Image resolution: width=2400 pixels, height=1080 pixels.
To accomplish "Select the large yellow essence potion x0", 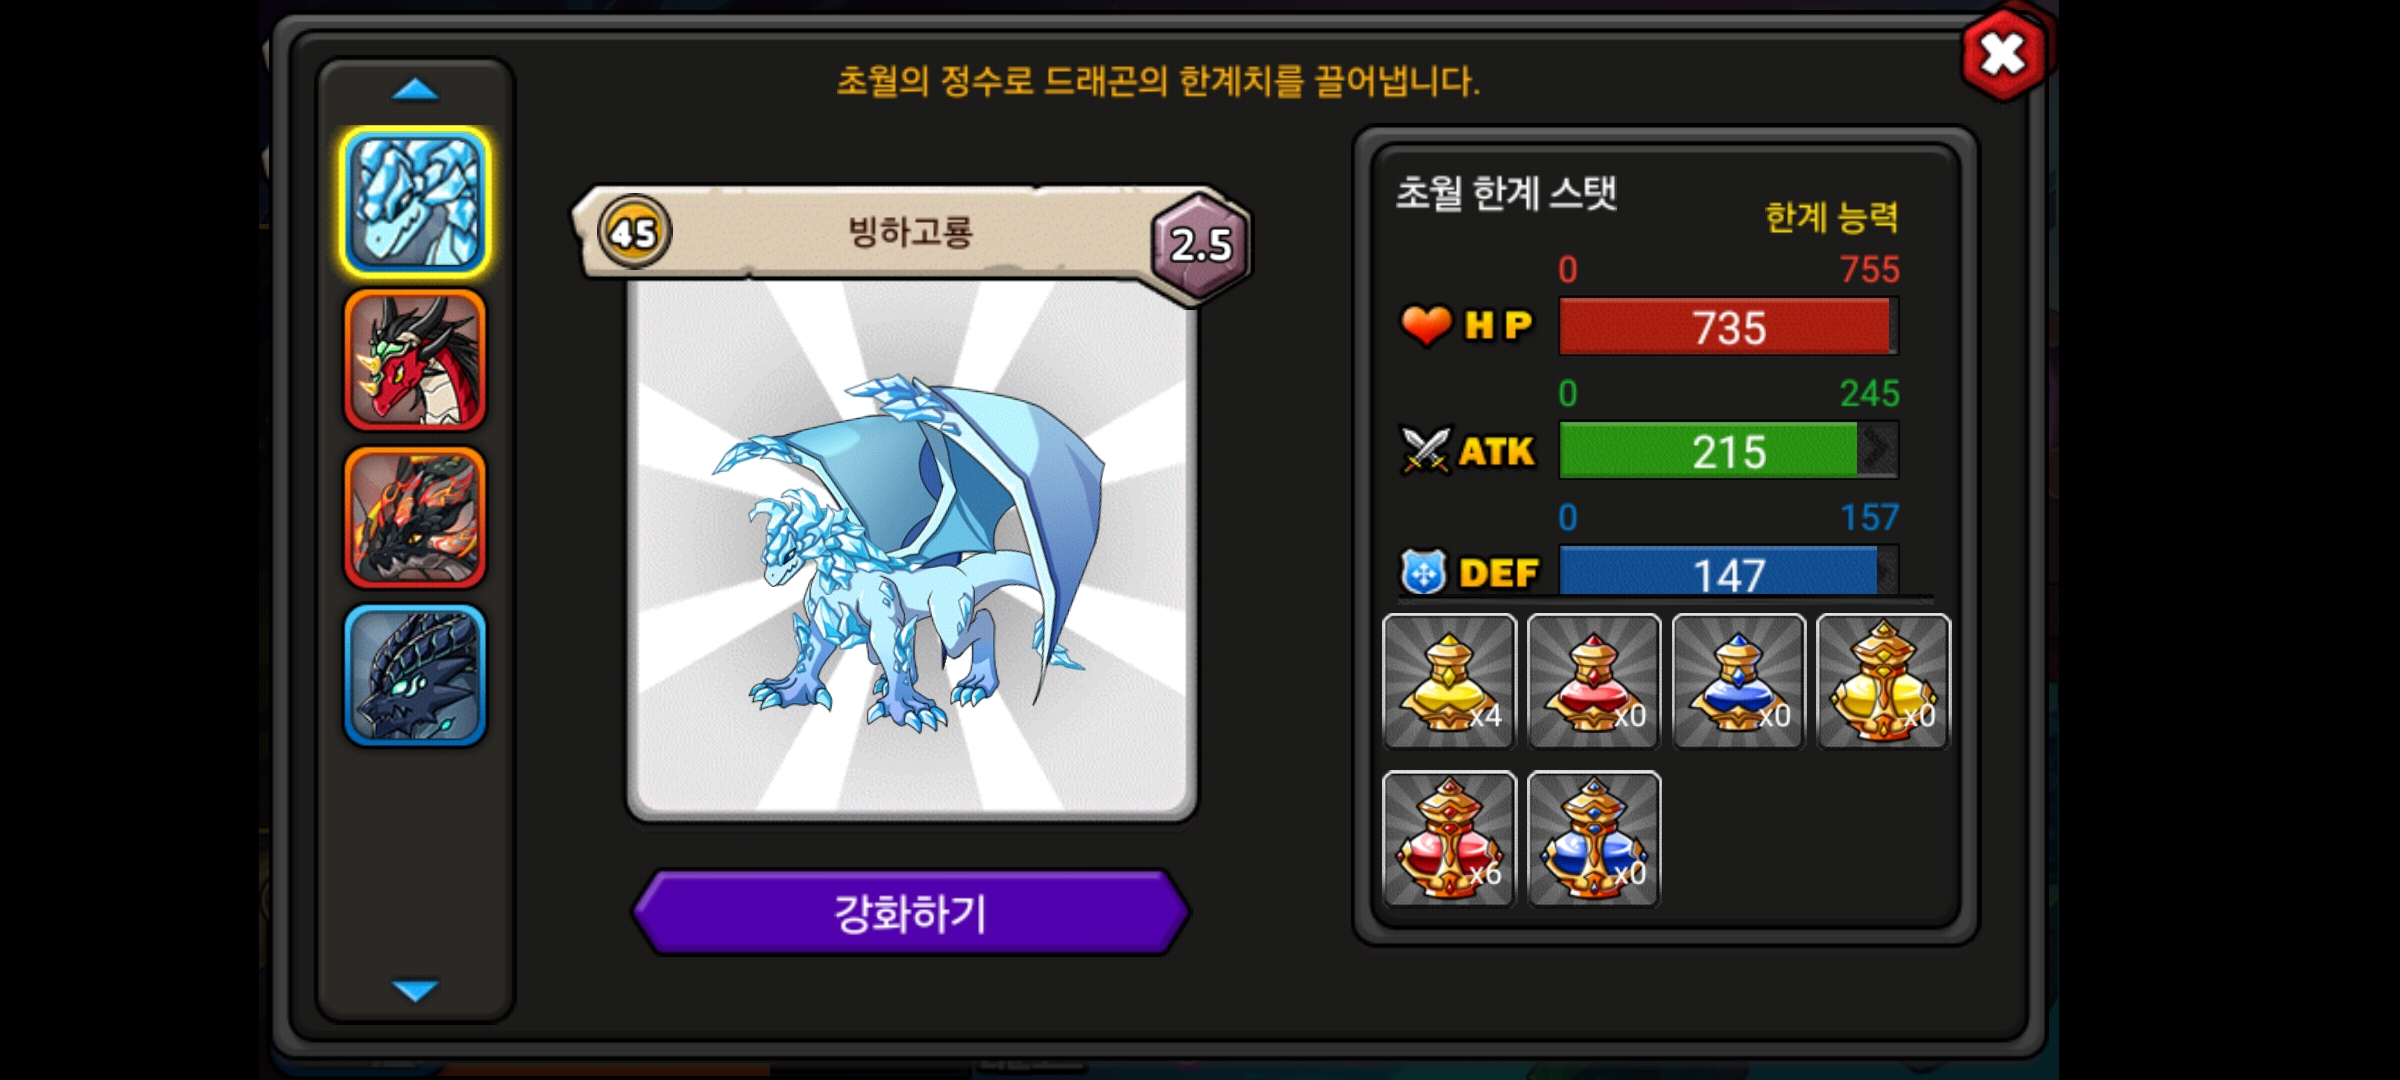I will tap(1883, 681).
